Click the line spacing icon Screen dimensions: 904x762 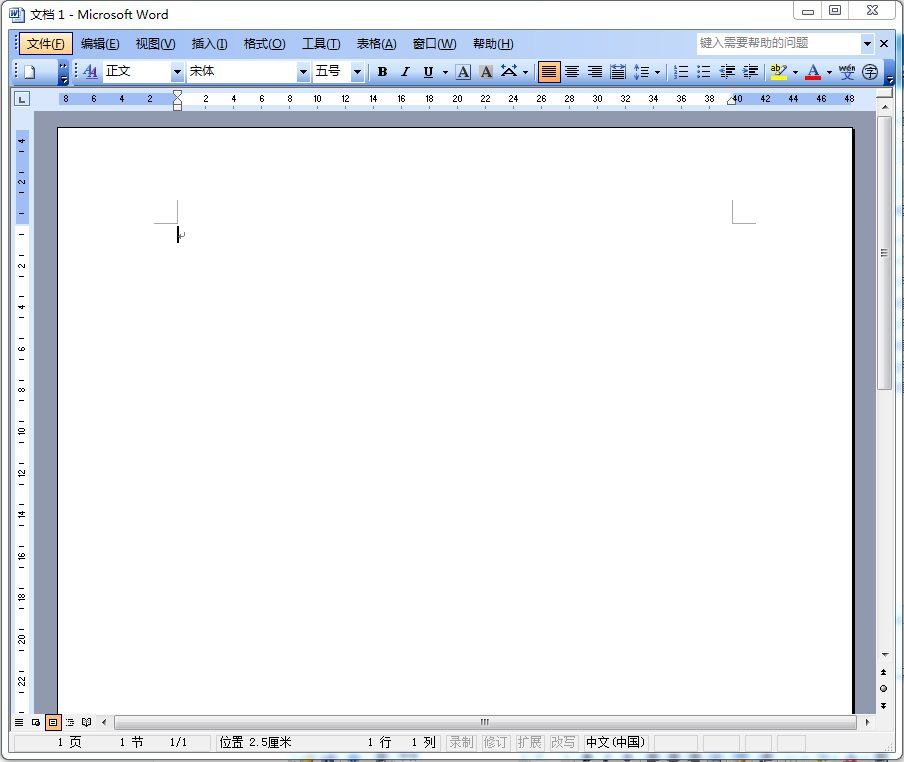point(641,72)
